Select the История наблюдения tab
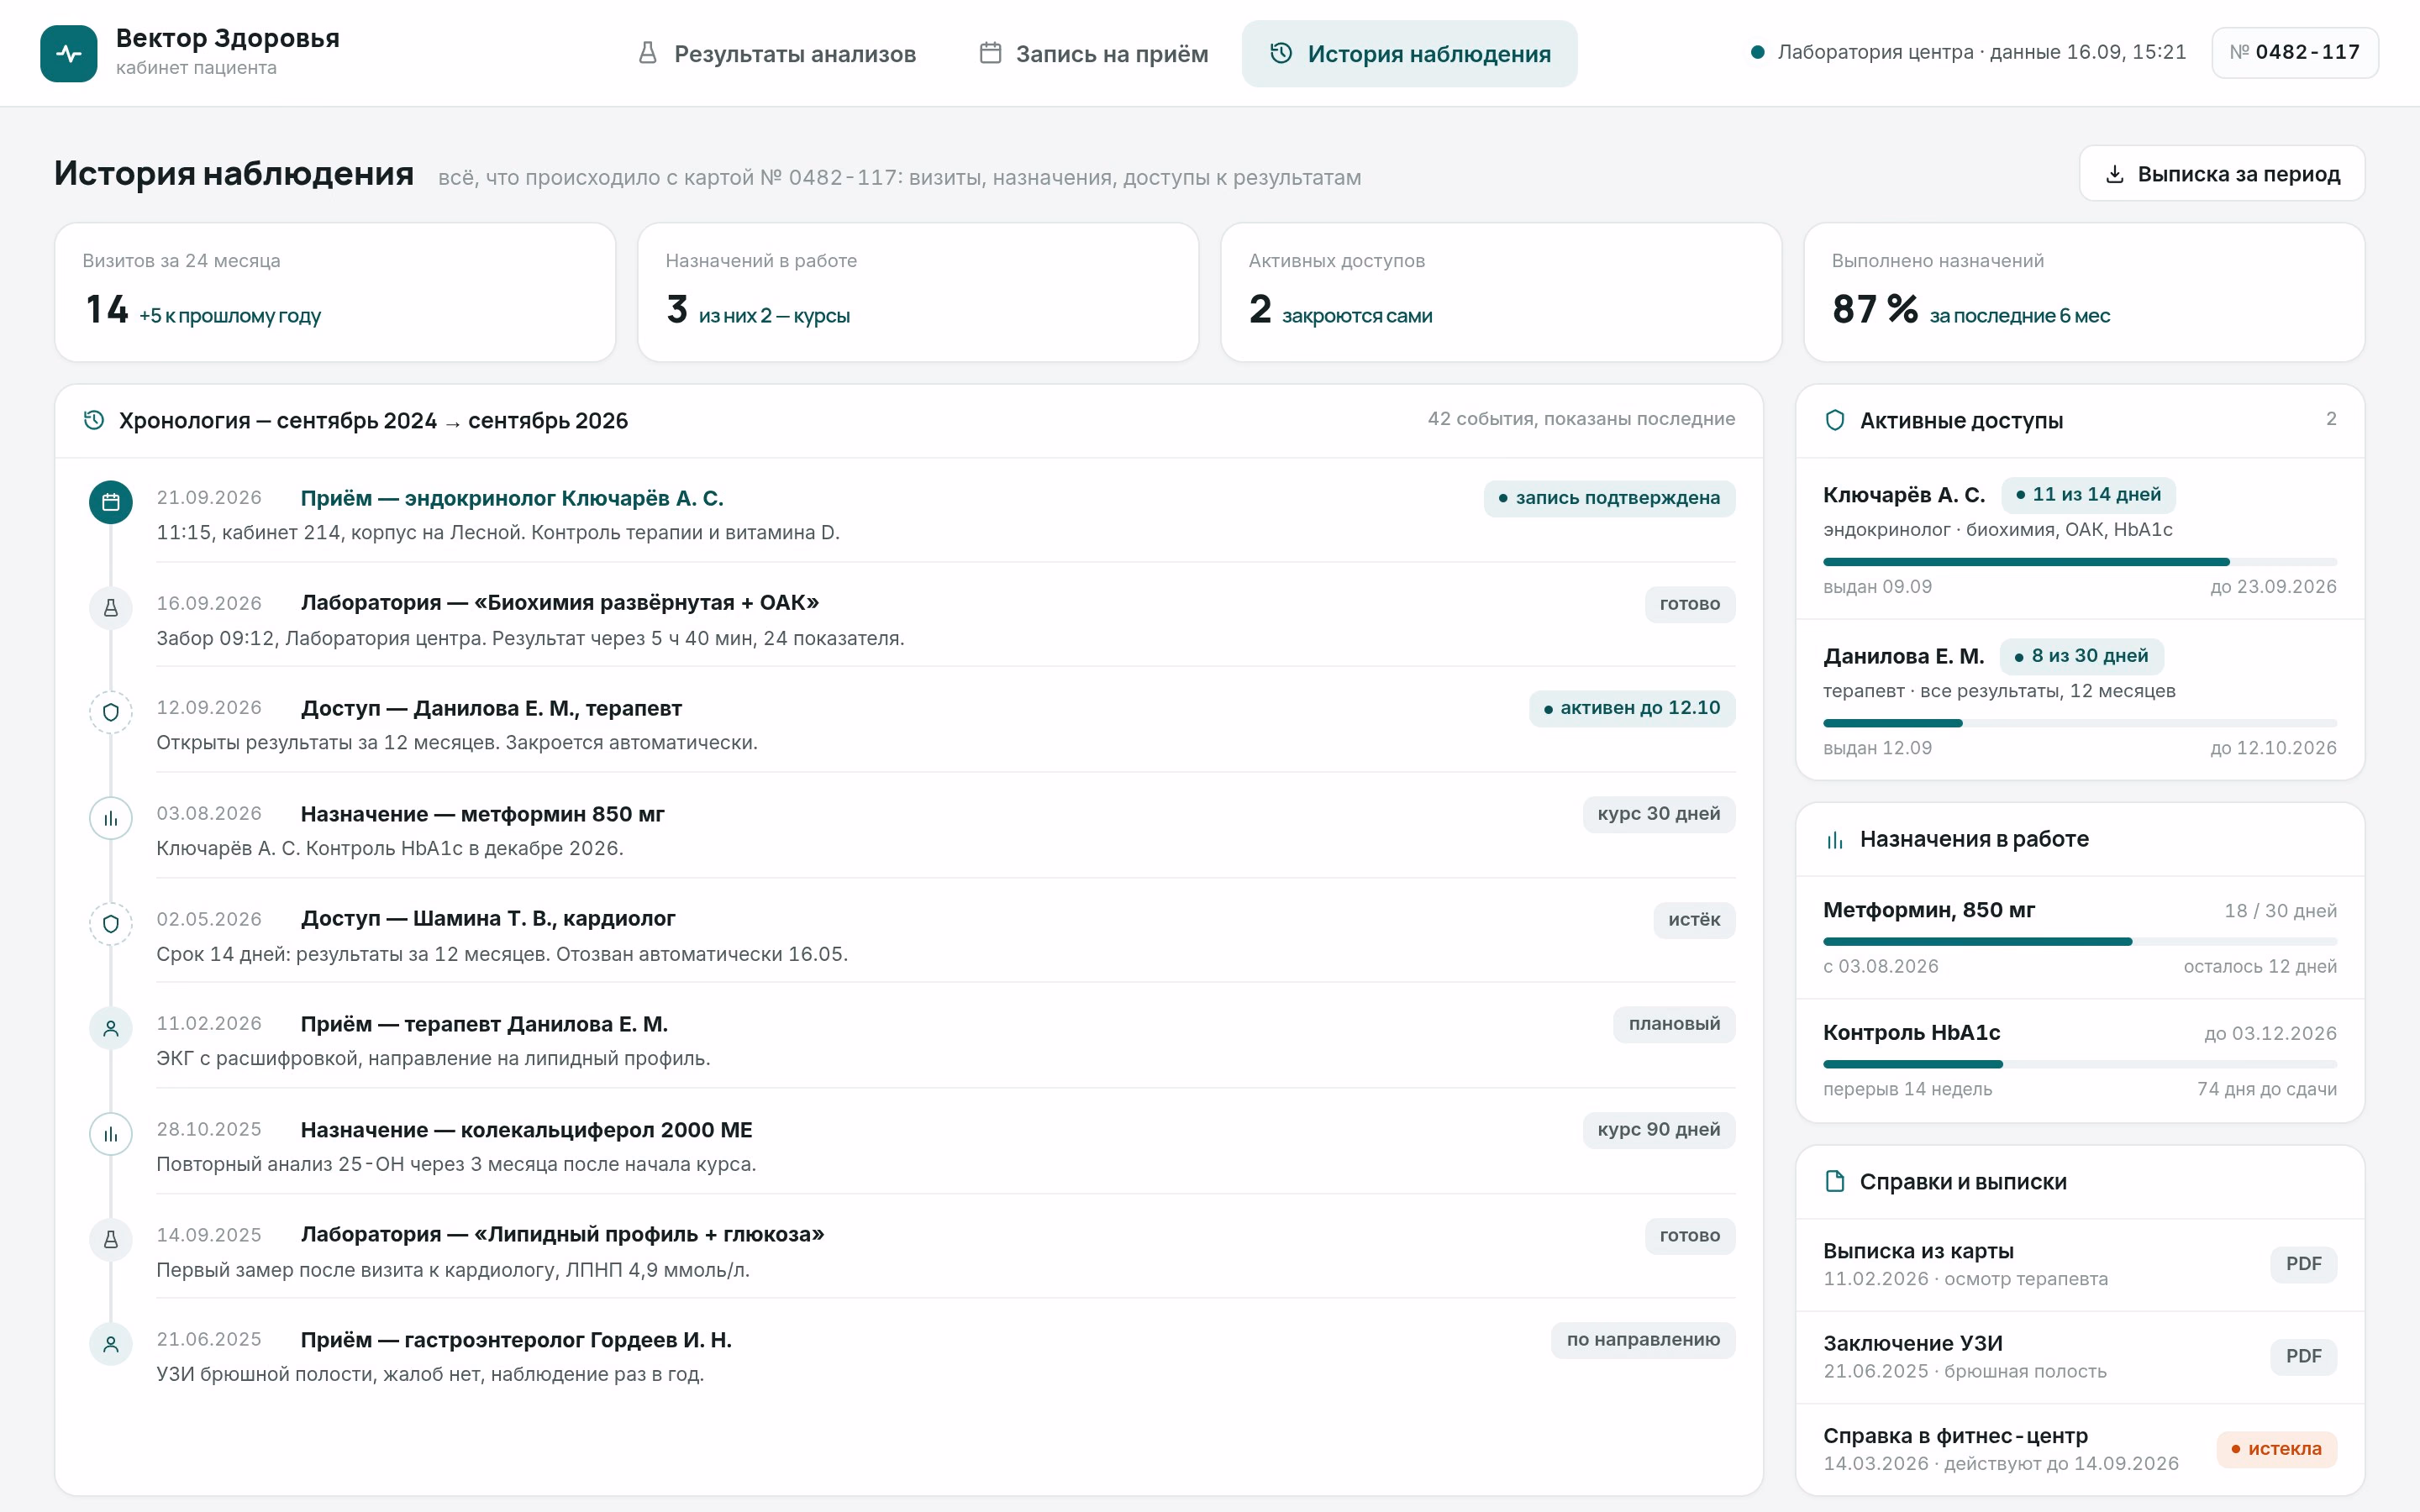 click(x=1409, y=54)
